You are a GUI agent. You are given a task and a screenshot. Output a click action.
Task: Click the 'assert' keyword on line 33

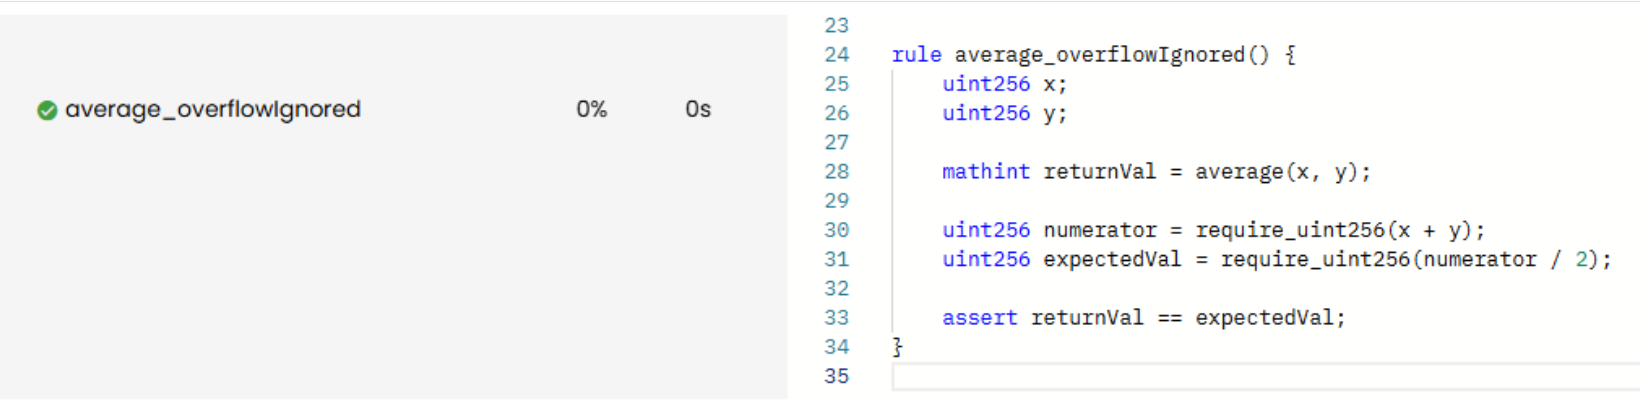979,318
